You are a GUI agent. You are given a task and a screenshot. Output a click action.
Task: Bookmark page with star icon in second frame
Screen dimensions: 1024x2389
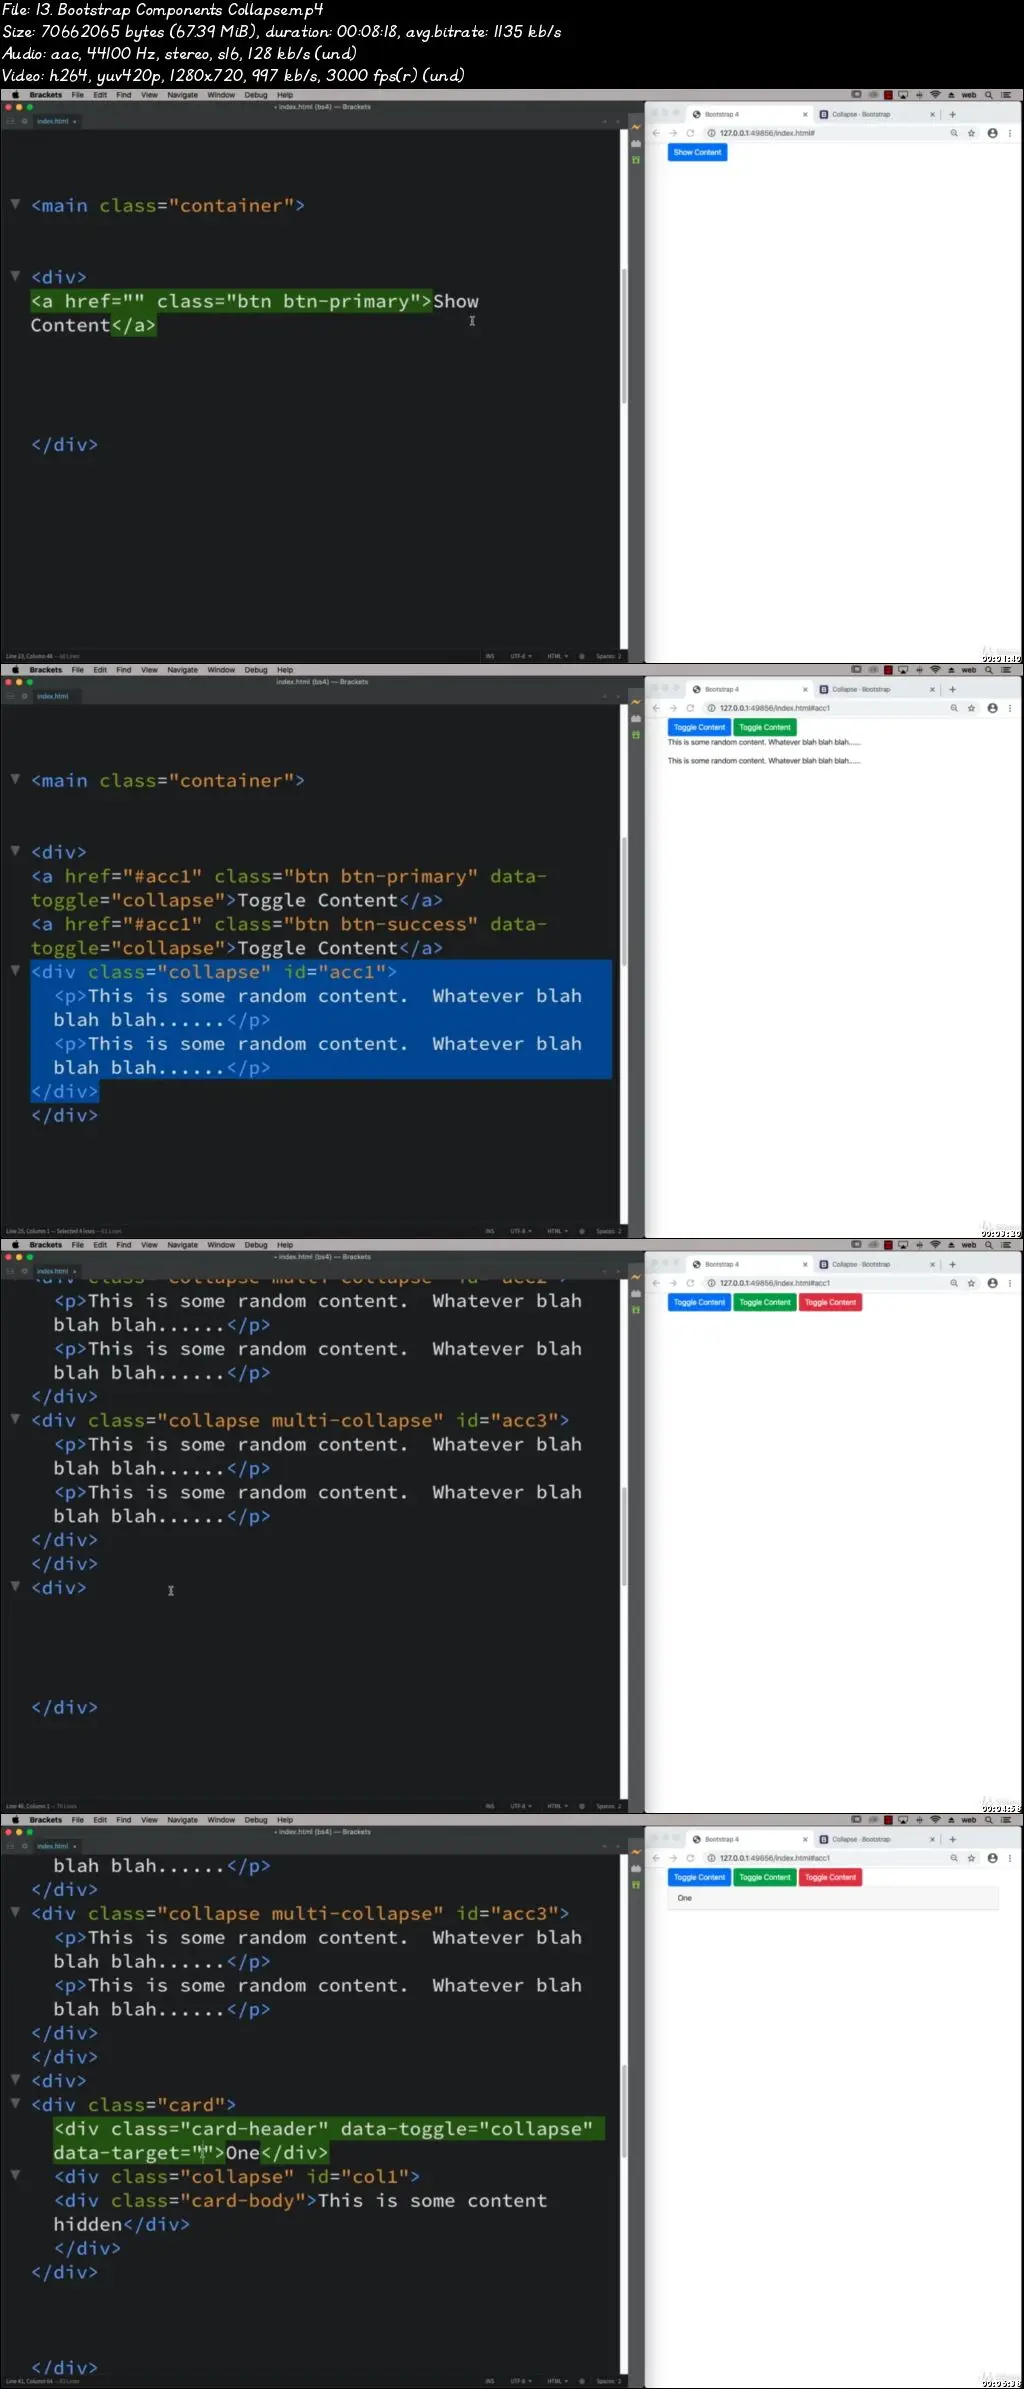[x=971, y=708]
